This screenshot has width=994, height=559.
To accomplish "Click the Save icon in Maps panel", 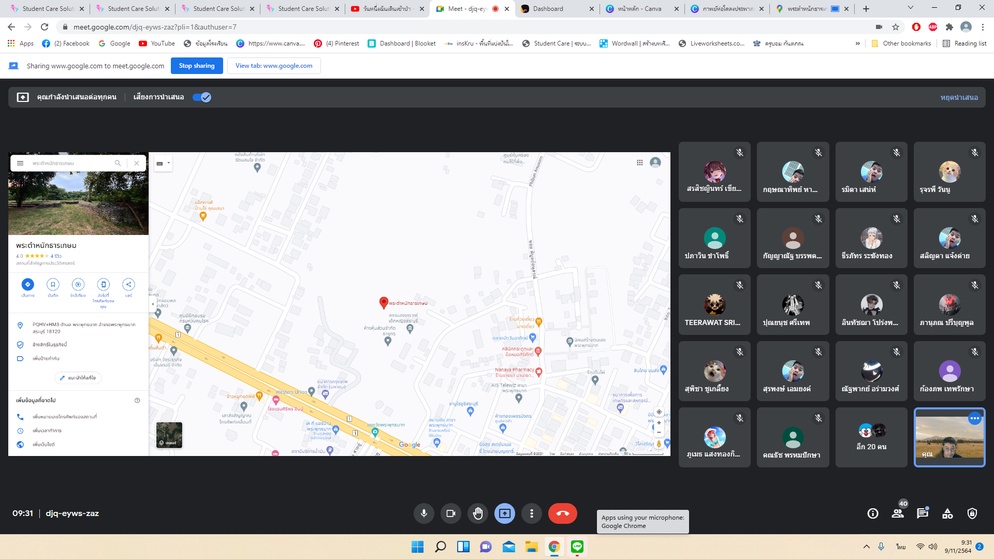I will (53, 285).
